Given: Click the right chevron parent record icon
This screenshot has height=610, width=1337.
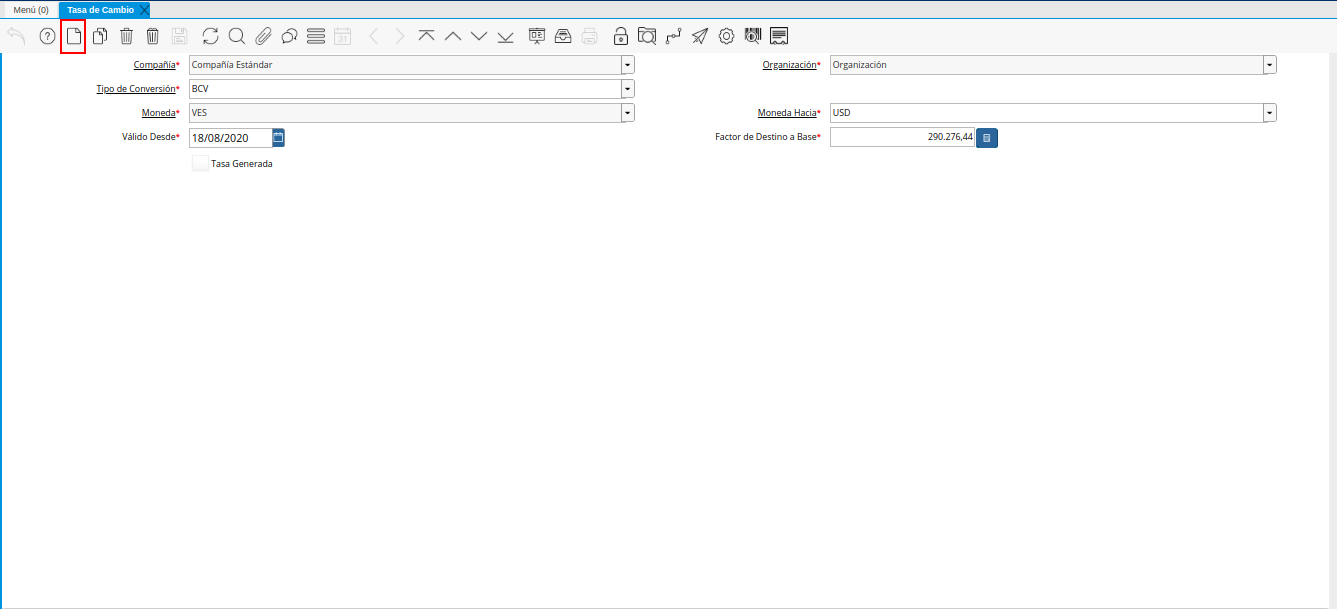Looking at the screenshot, I should click(x=400, y=37).
